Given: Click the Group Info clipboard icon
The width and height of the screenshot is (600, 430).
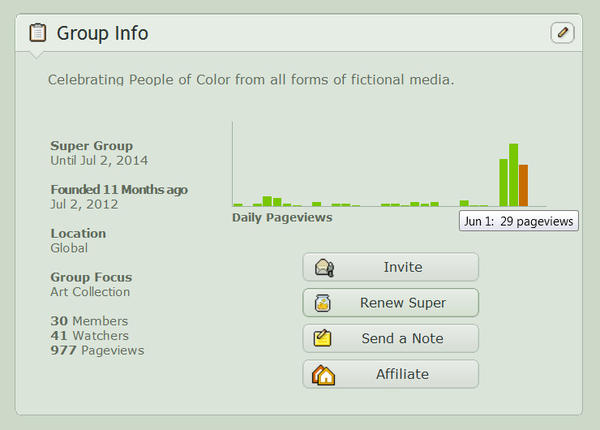Looking at the screenshot, I should [38, 33].
